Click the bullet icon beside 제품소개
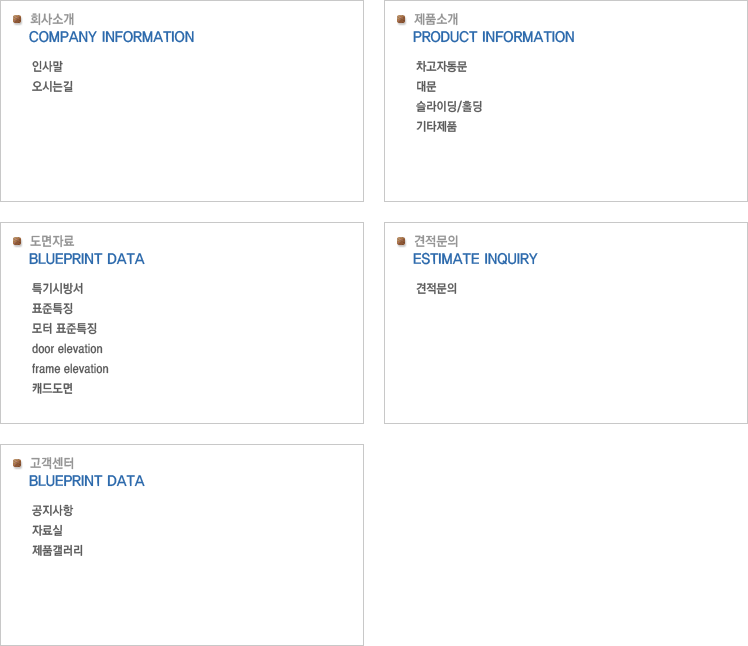748x646 pixels. 401,19
